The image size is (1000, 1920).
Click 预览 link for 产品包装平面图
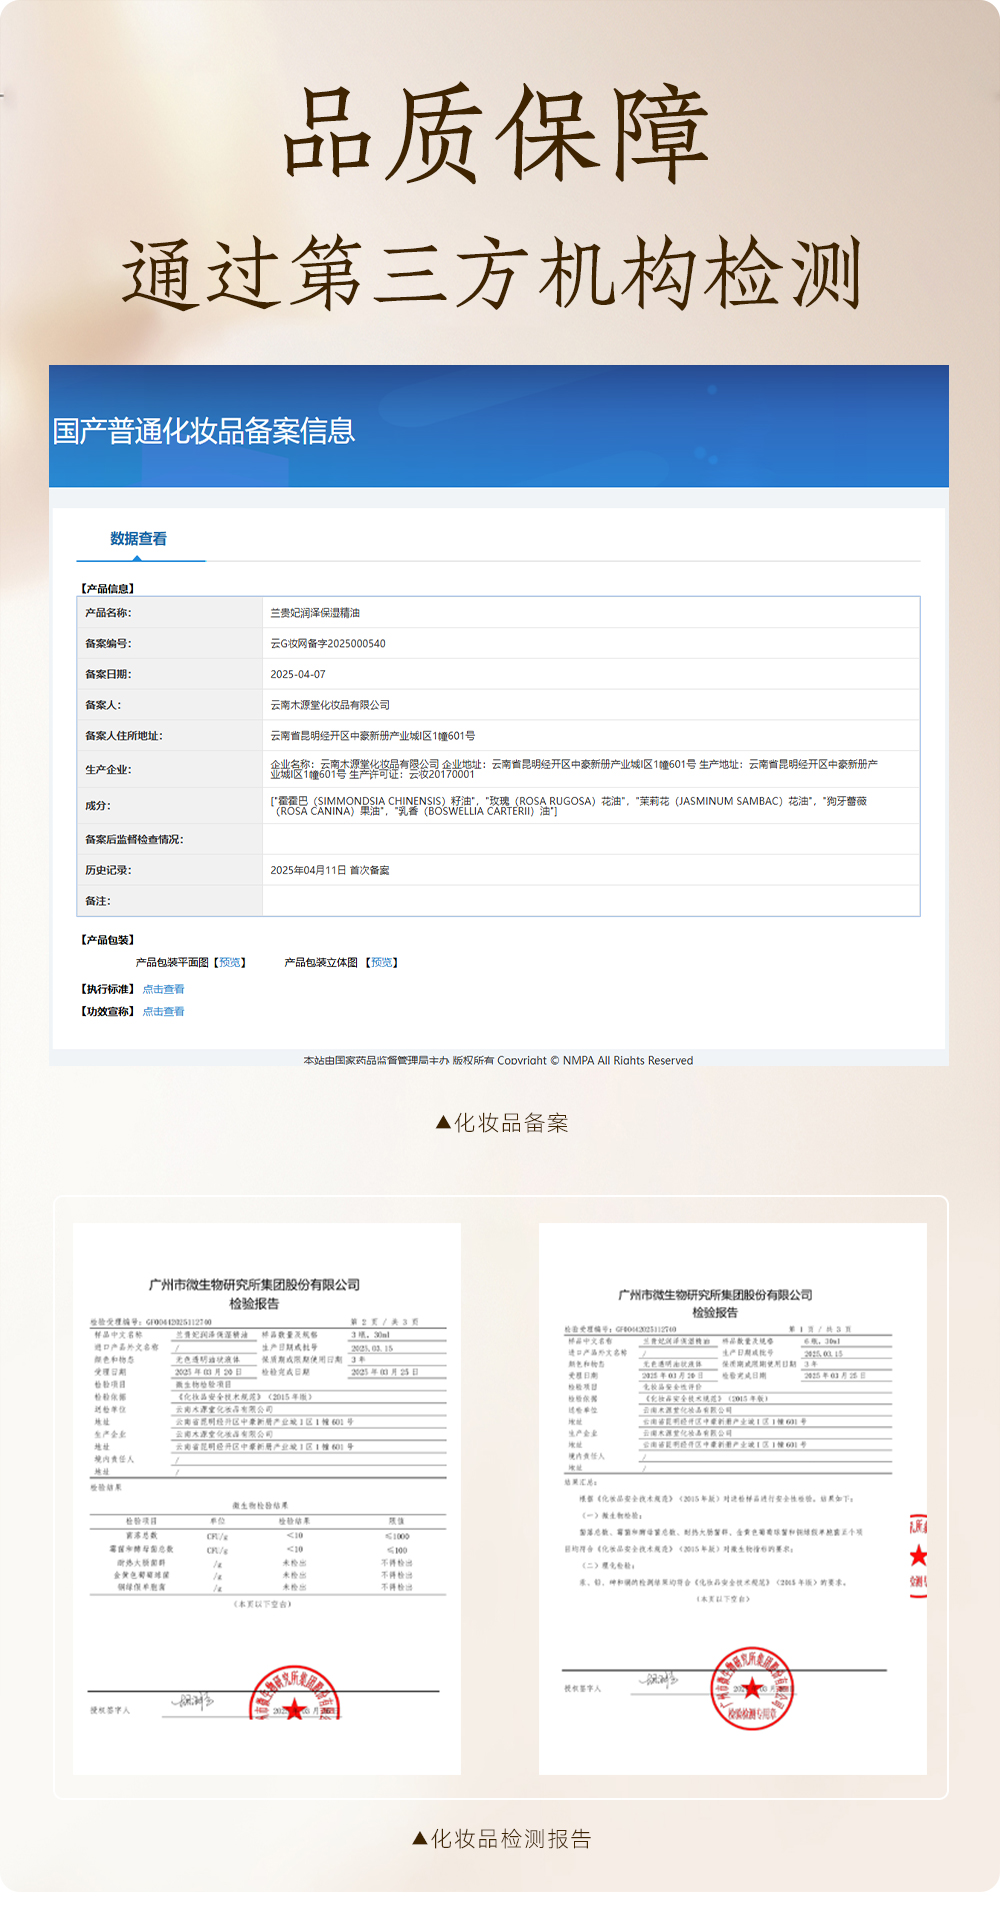[231, 962]
